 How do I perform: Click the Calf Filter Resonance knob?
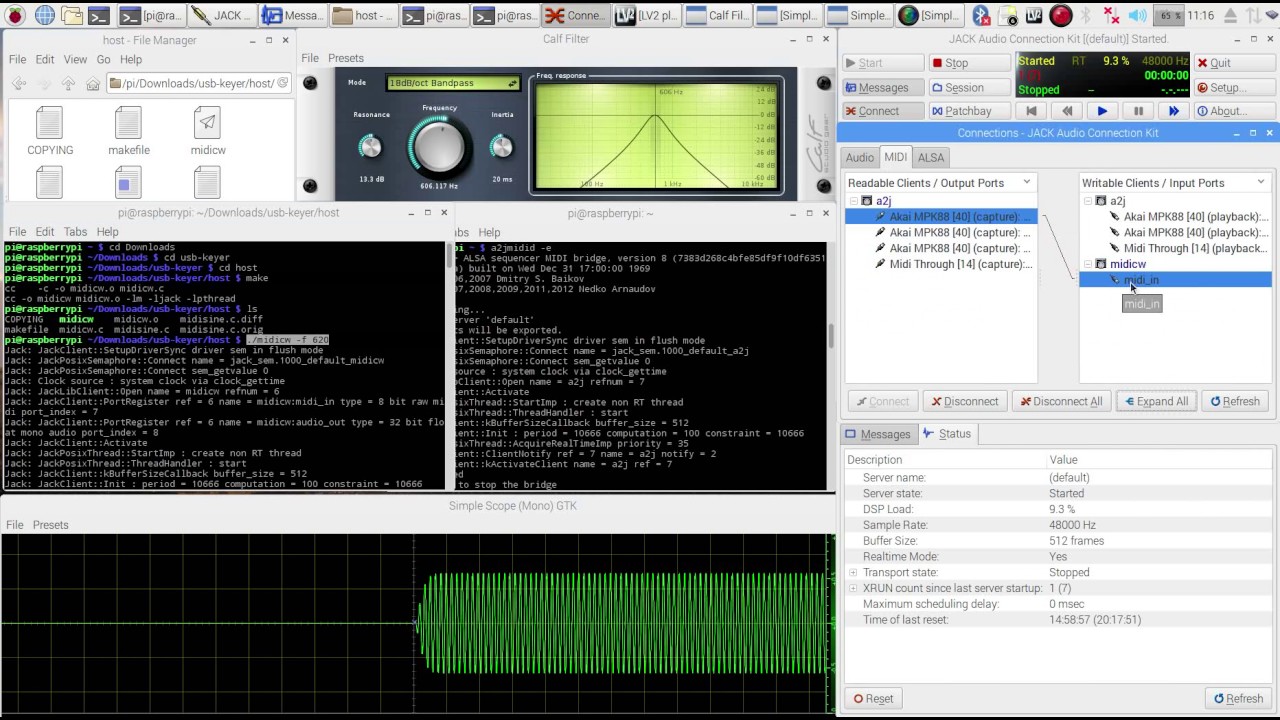coord(370,147)
